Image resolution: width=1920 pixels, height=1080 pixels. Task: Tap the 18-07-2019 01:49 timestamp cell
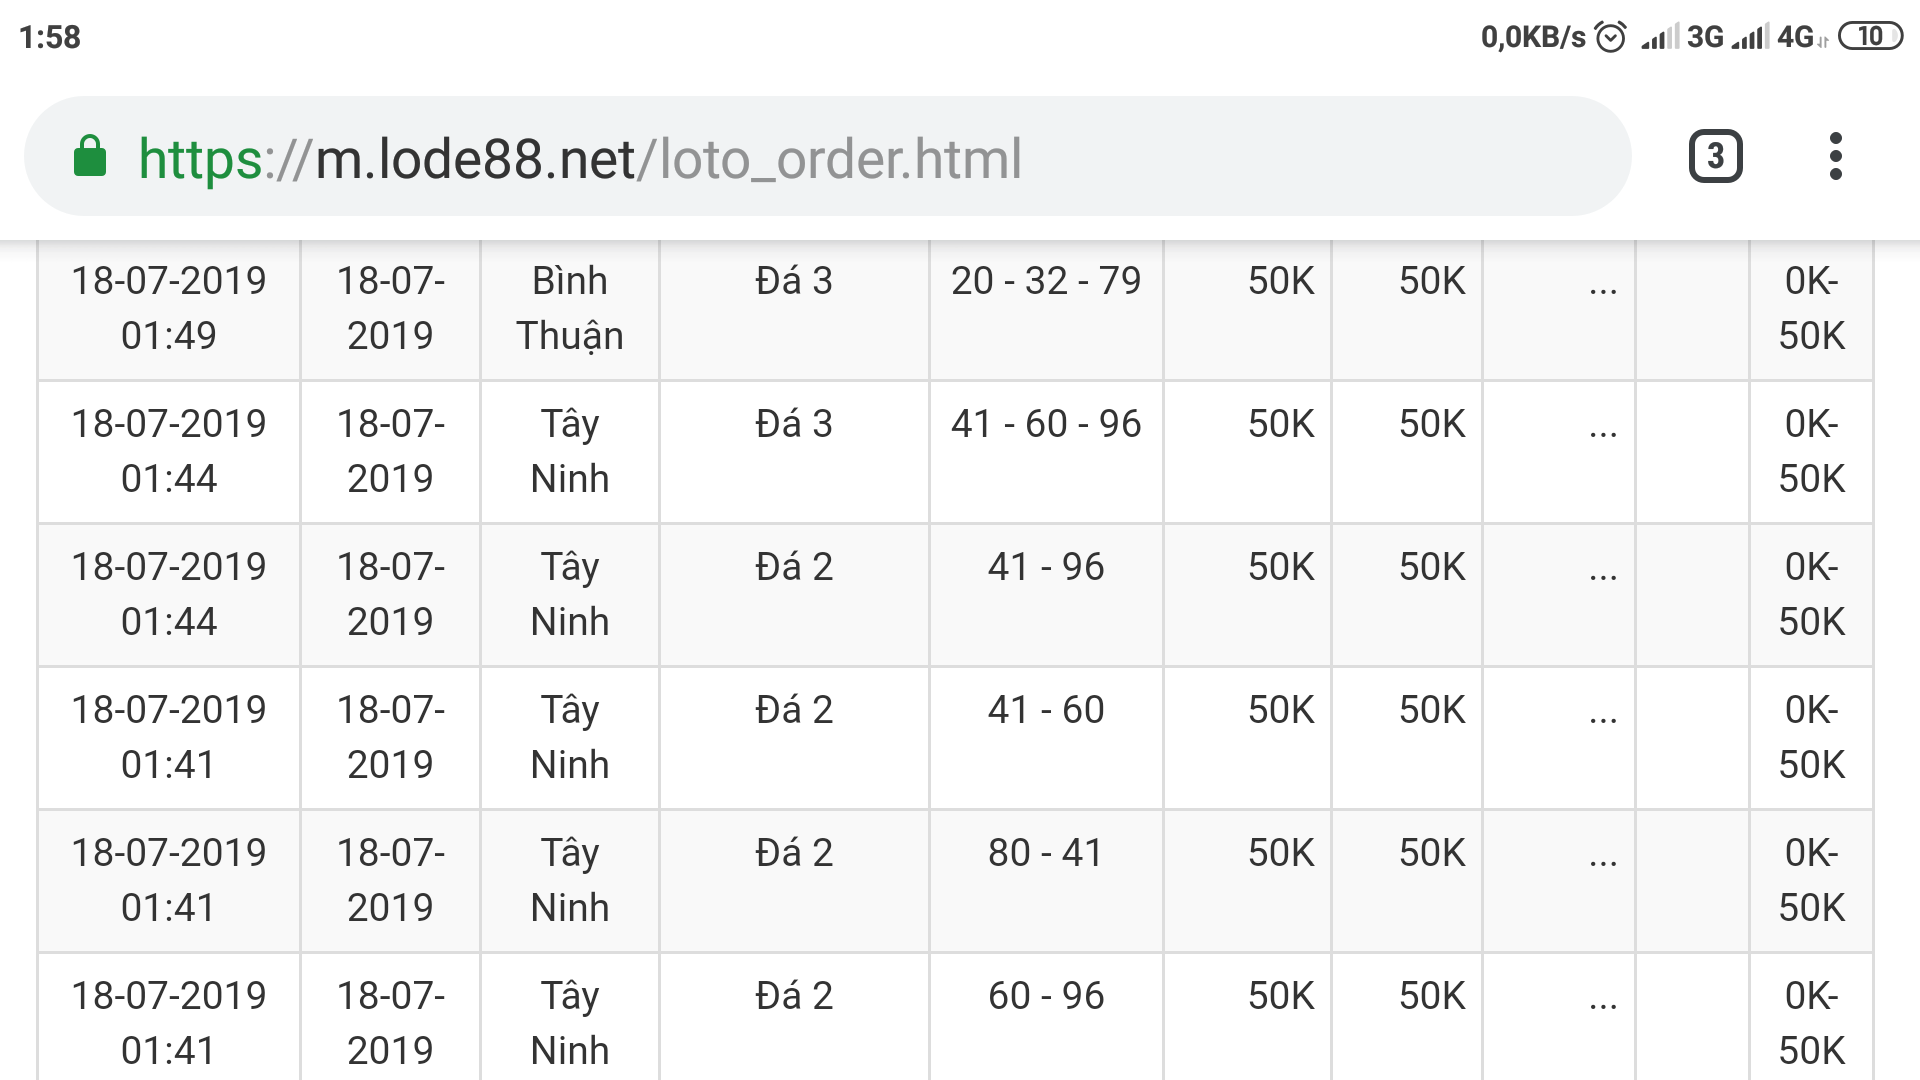(169, 308)
